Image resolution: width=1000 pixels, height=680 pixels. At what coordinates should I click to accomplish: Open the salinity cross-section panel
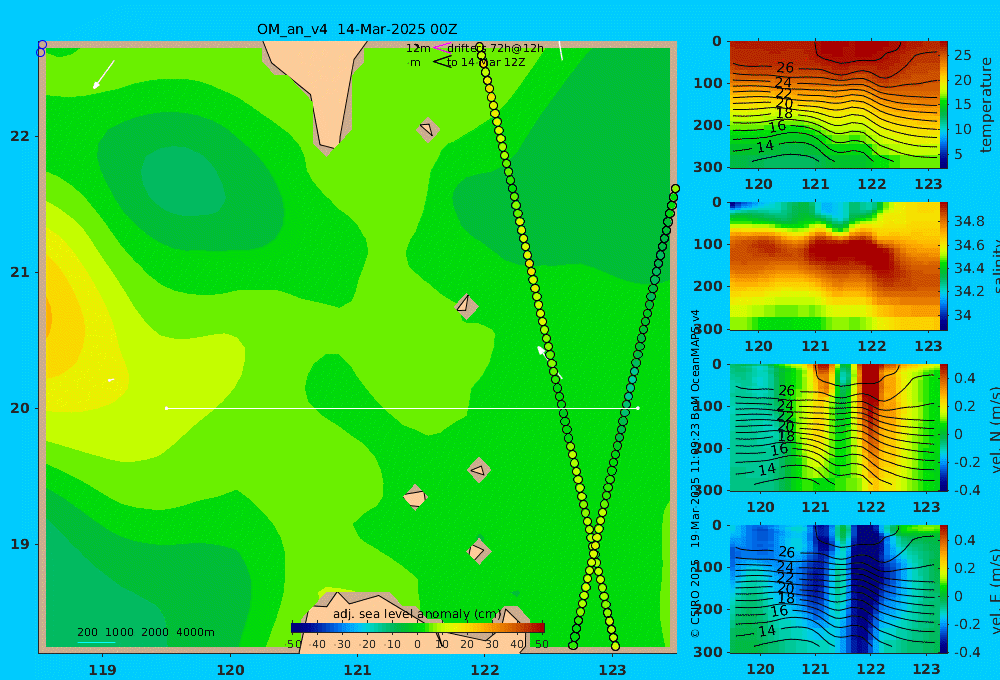(x=834, y=266)
